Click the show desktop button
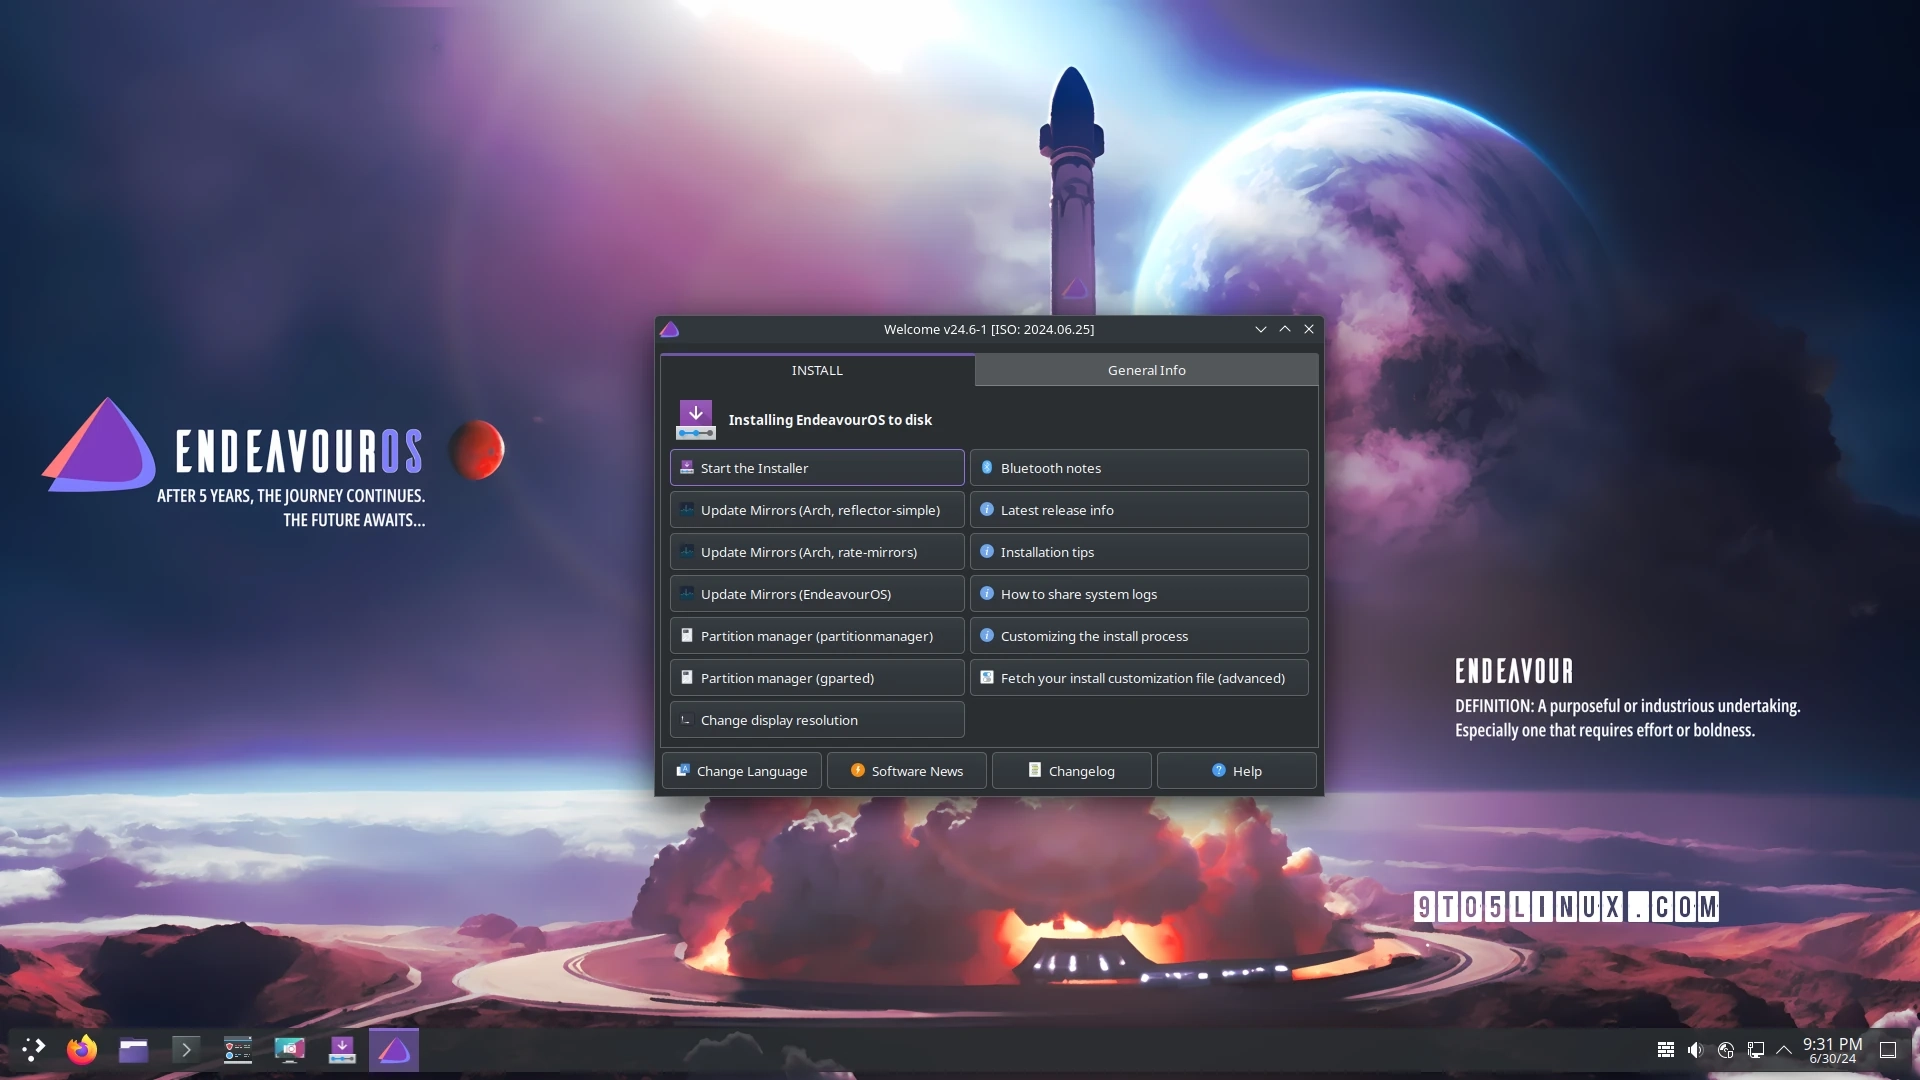The height and width of the screenshot is (1080, 1920). (1888, 1050)
